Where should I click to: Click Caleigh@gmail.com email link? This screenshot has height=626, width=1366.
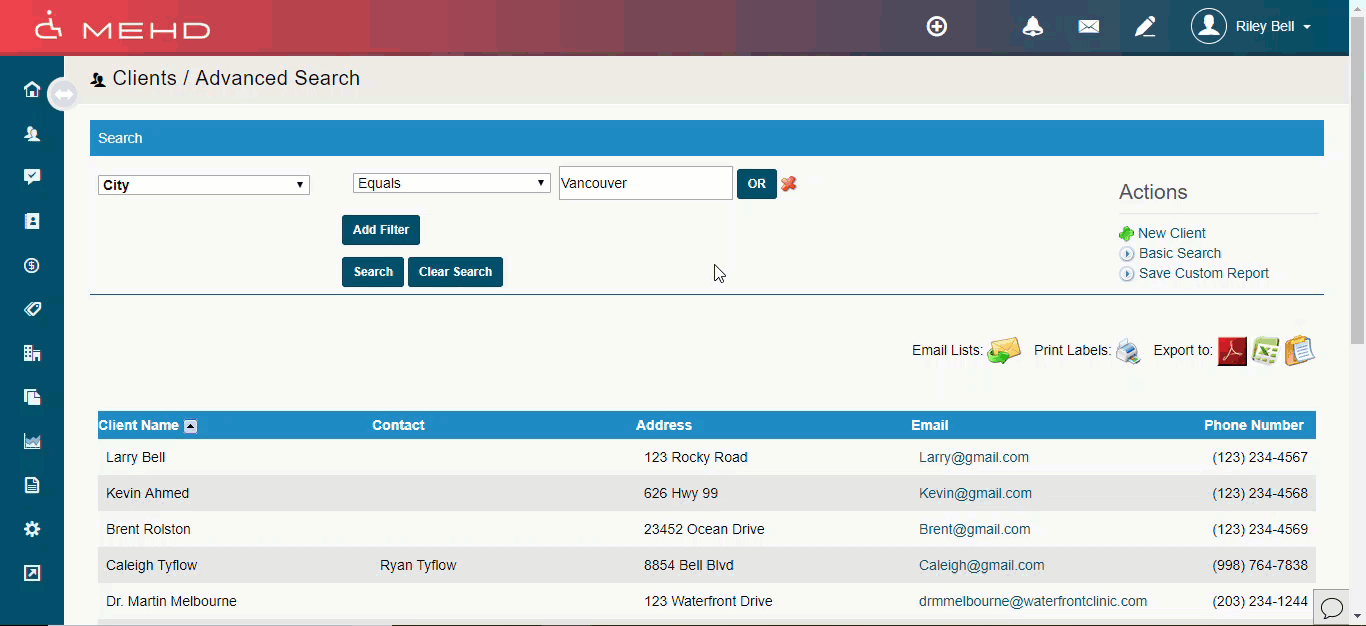click(x=982, y=565)
